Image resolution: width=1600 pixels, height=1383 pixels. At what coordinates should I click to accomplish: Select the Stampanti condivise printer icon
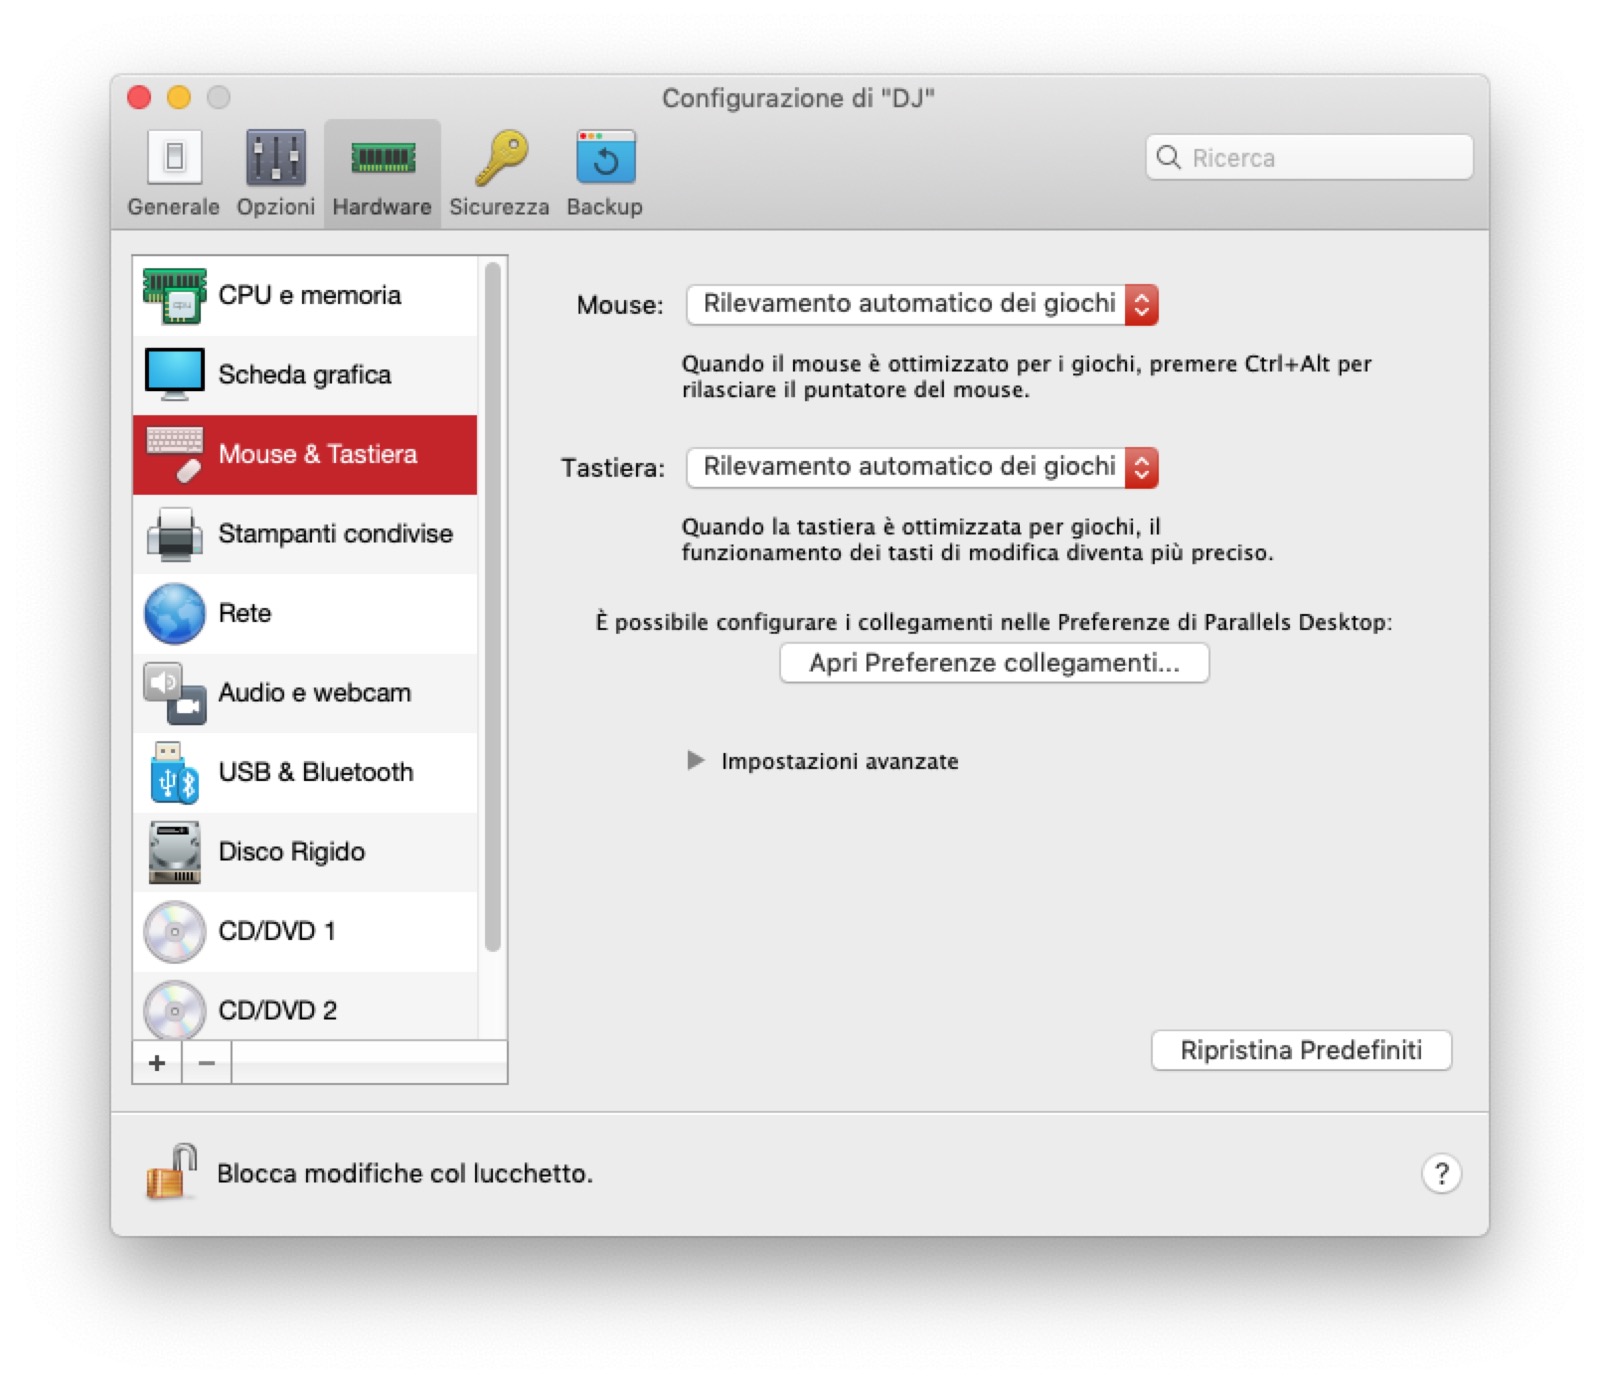point(175,533)
